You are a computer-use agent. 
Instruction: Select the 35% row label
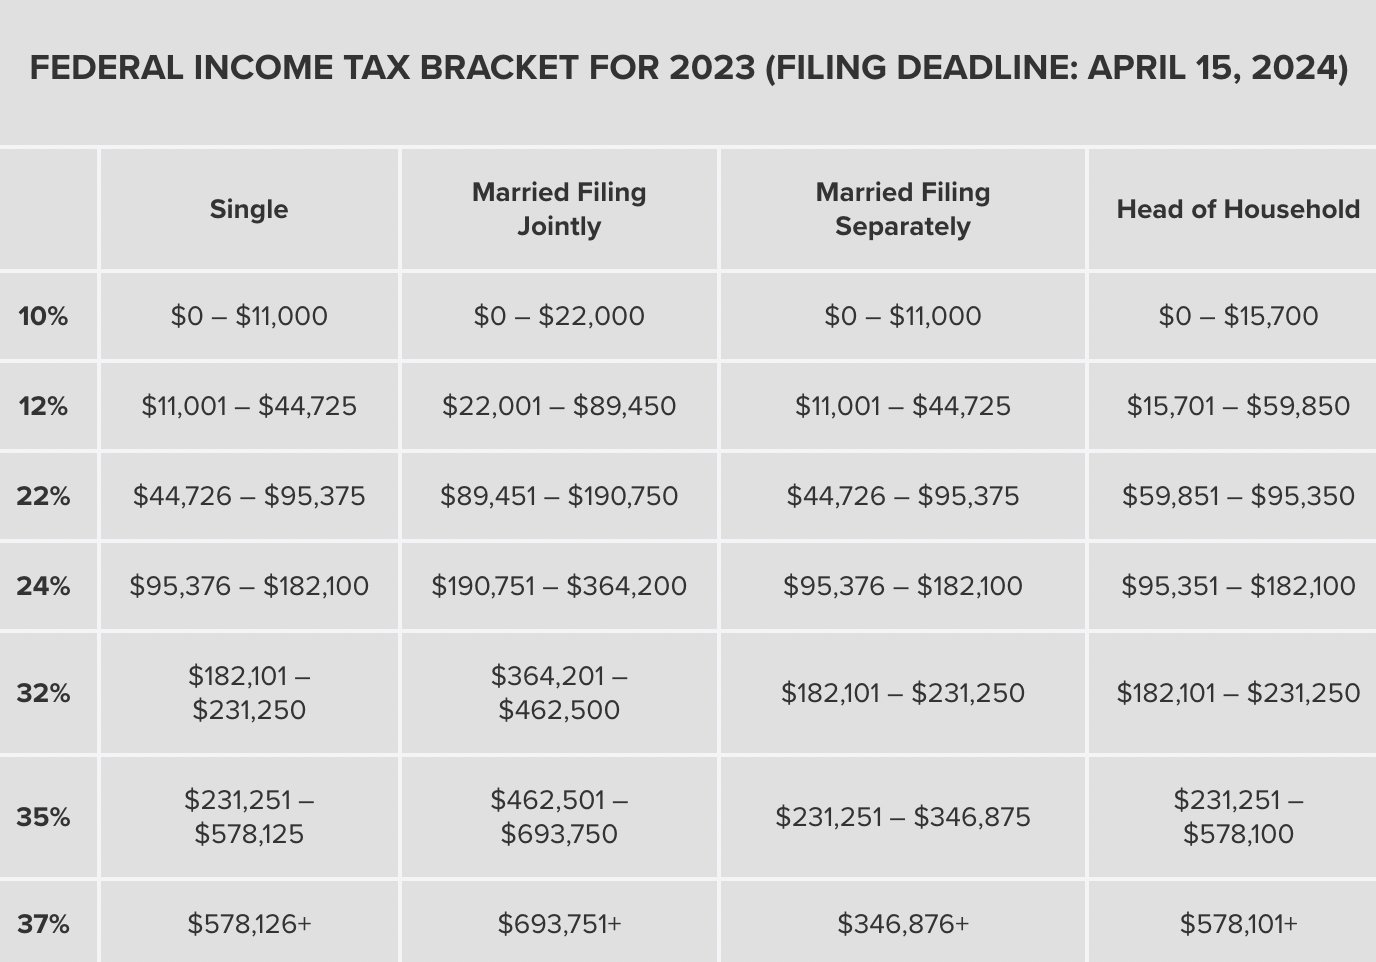coord(43,817)
